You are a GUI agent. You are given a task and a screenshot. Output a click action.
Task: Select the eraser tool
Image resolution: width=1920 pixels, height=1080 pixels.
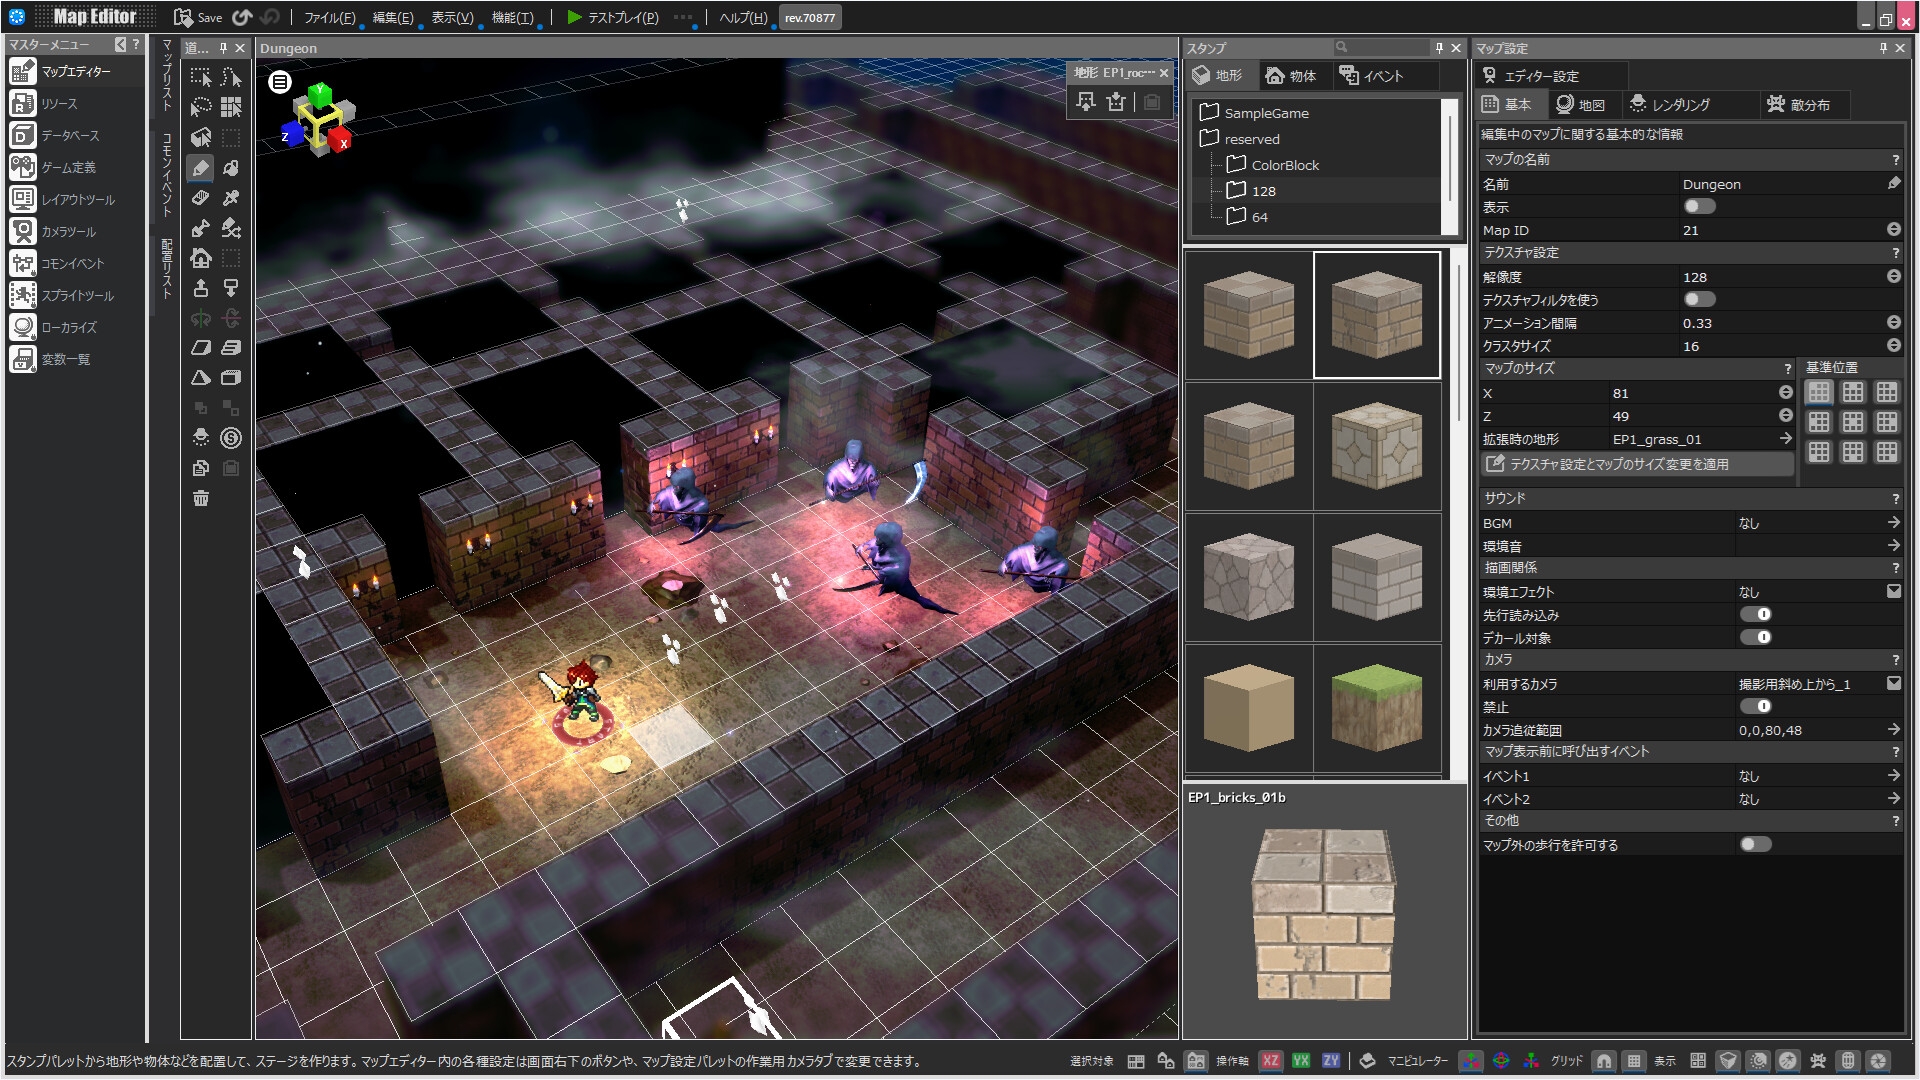(200, 198)
